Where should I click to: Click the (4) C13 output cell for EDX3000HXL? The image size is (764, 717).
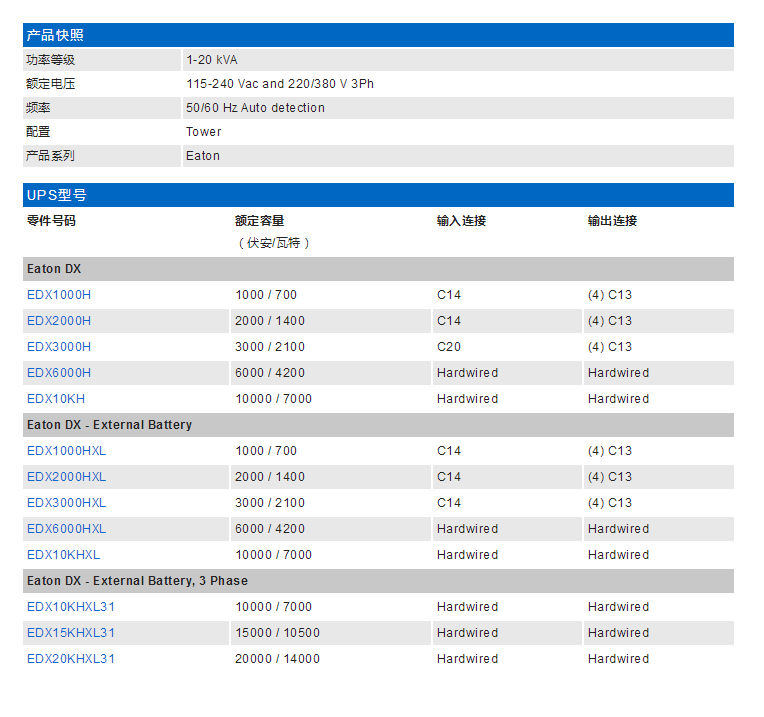coord(610,503)
